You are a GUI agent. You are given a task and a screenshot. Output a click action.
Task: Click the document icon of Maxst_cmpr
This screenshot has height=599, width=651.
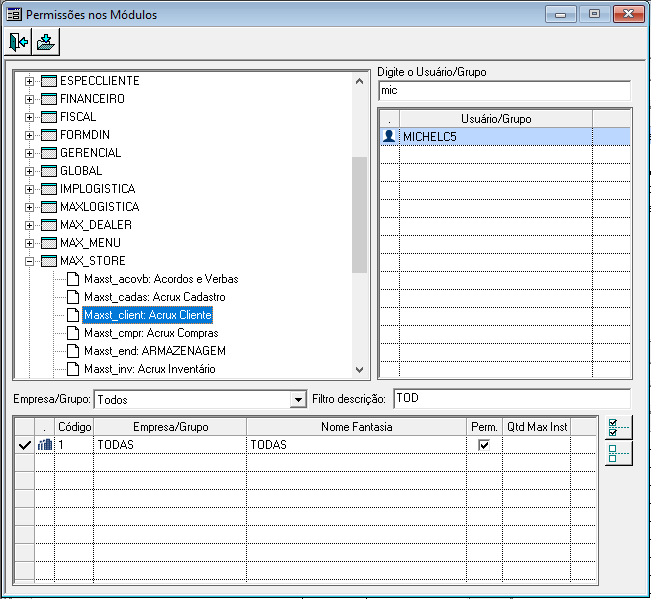pos(73,333)
